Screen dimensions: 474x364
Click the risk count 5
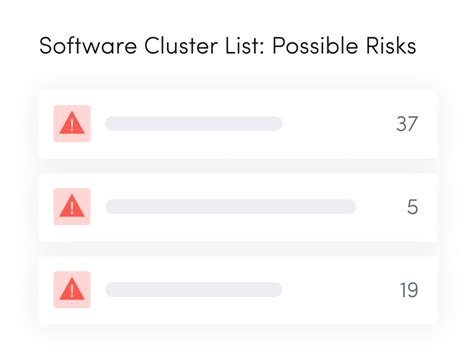[x=412, y=207]
